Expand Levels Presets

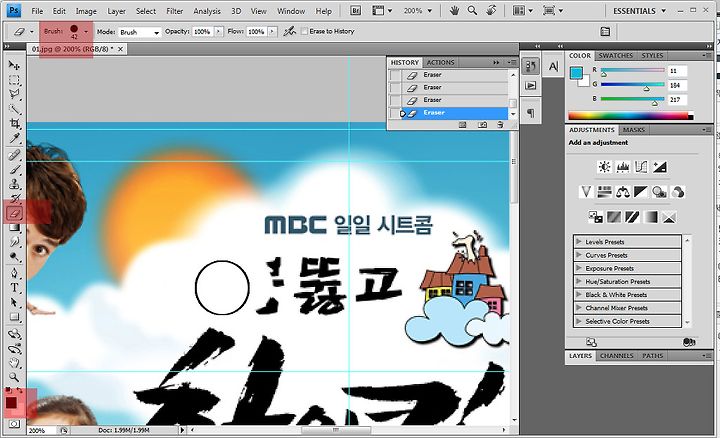[x=579, y=241]
